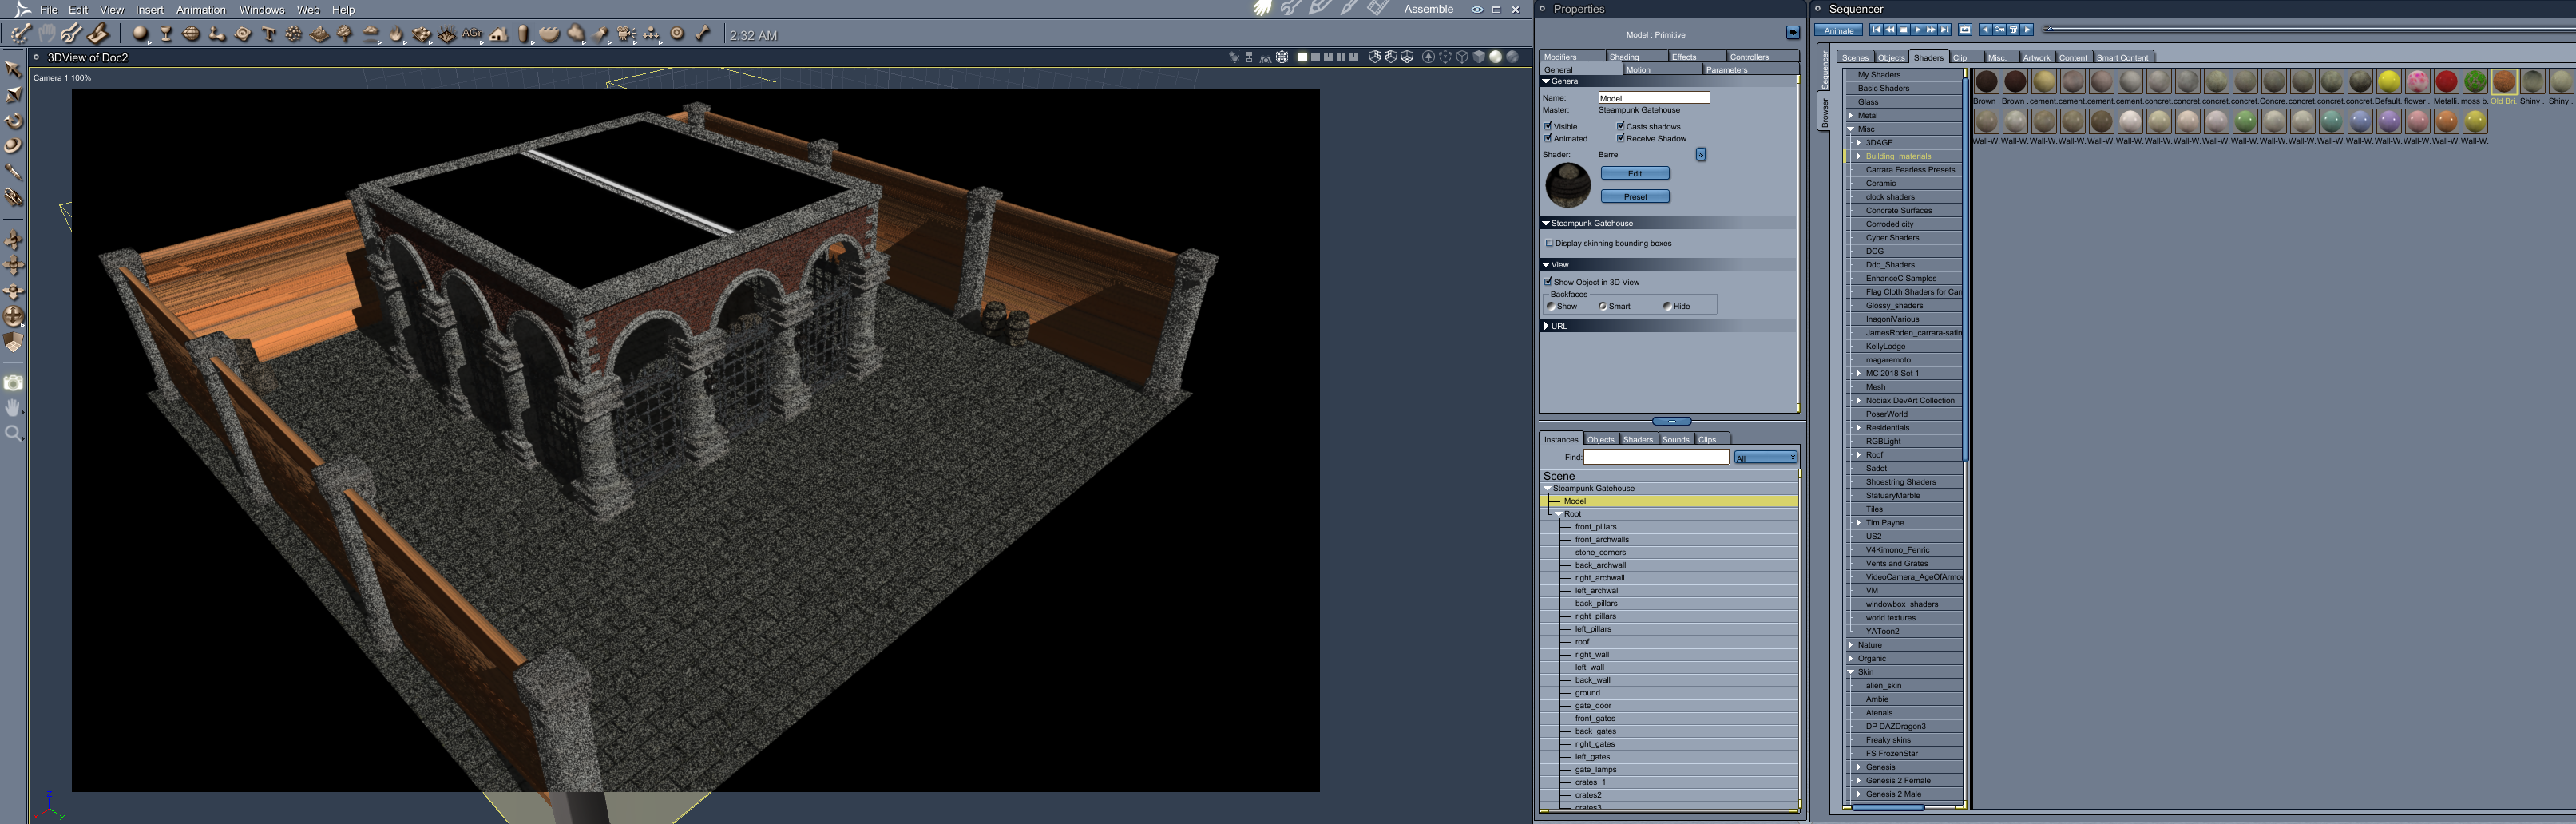Enable Display skinning bounding boxes
The width and height of the screenshot is (2576, 824).
[1550, 243]
